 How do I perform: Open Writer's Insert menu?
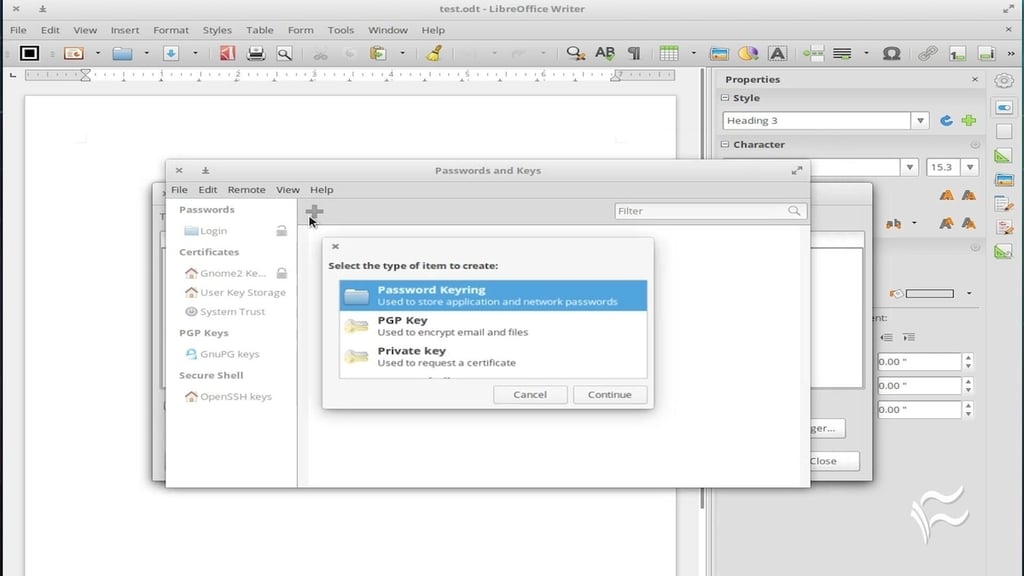(x=125, y=30)
